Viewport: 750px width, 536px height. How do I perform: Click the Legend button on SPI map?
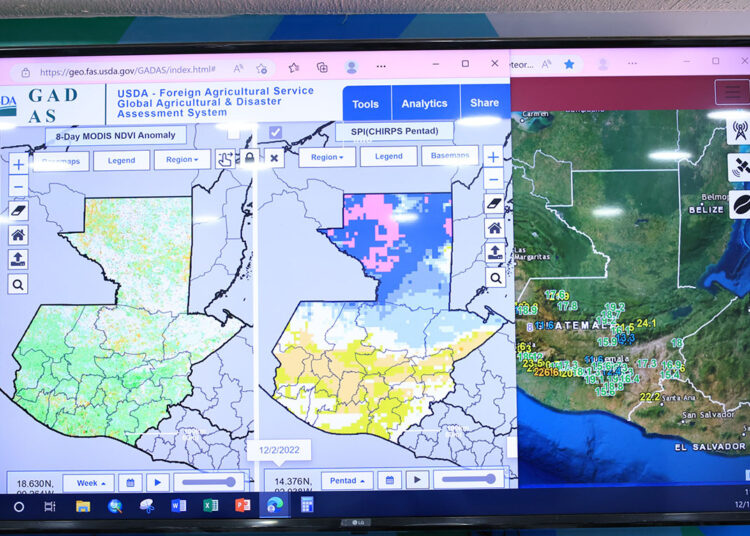(388, 157)
